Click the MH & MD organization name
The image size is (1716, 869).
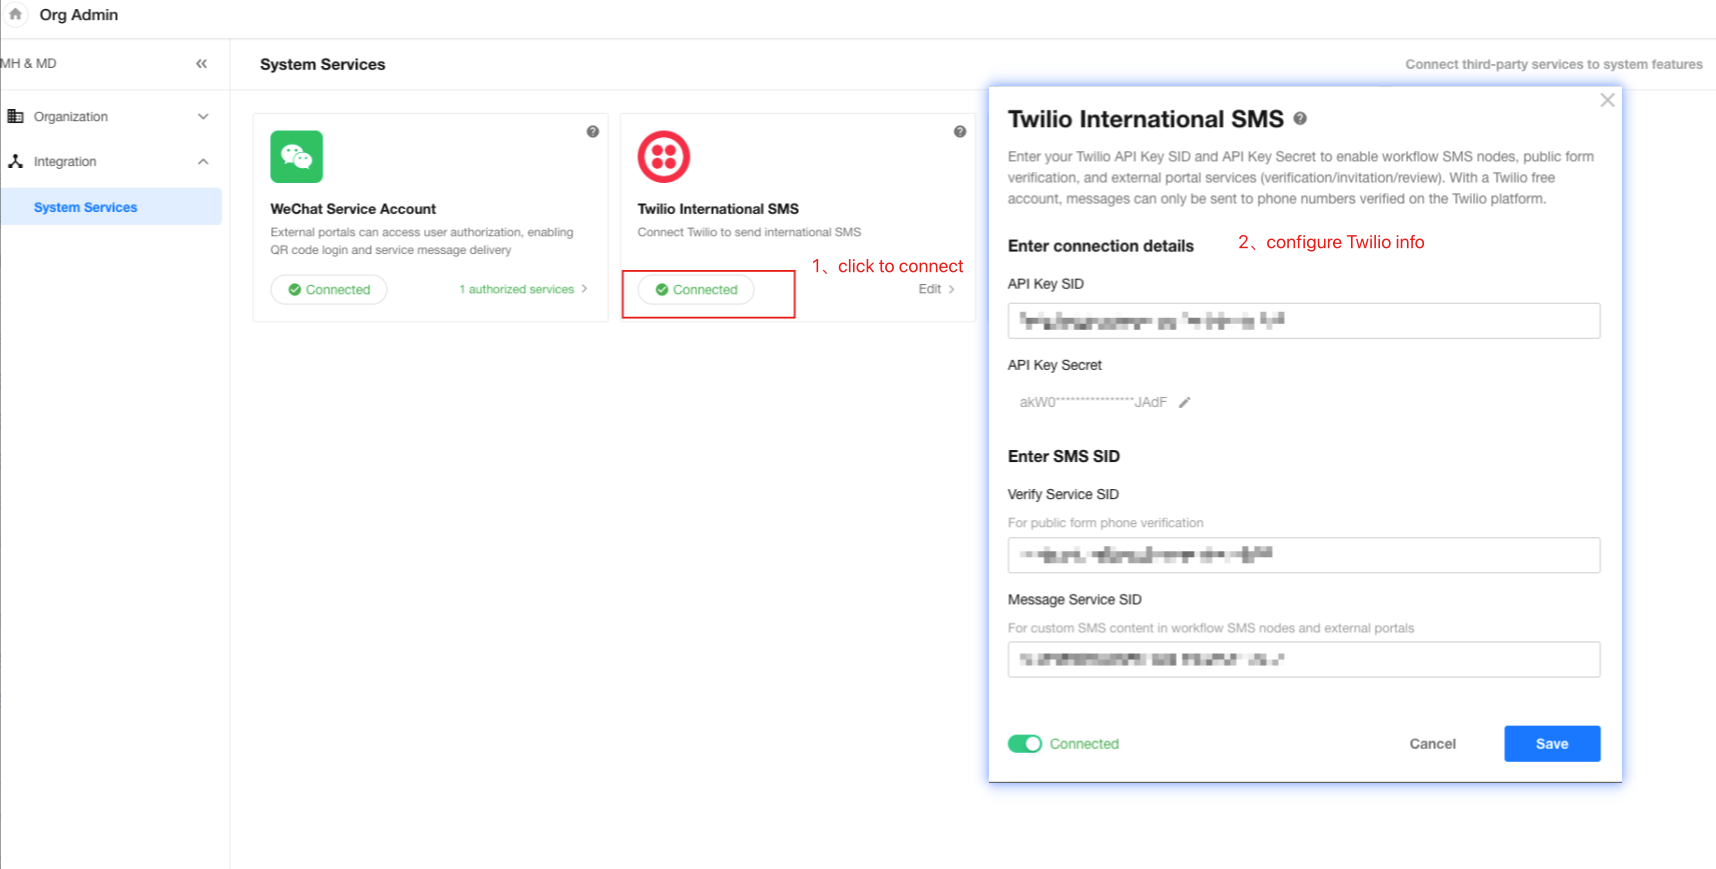pos(28,63)
